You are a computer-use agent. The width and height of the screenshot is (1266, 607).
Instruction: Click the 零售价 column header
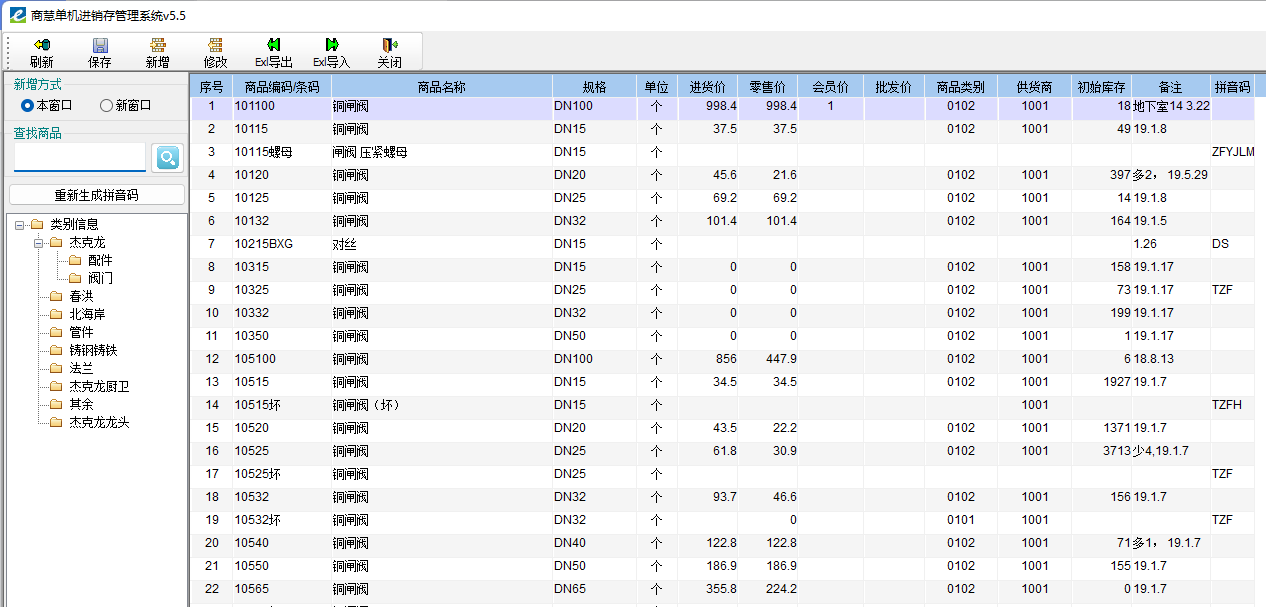click(768, 87)
